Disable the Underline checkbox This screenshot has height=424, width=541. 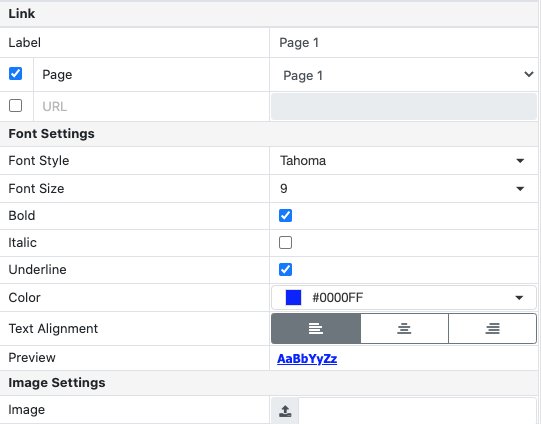pyautogui.click(x=285, y=269)
